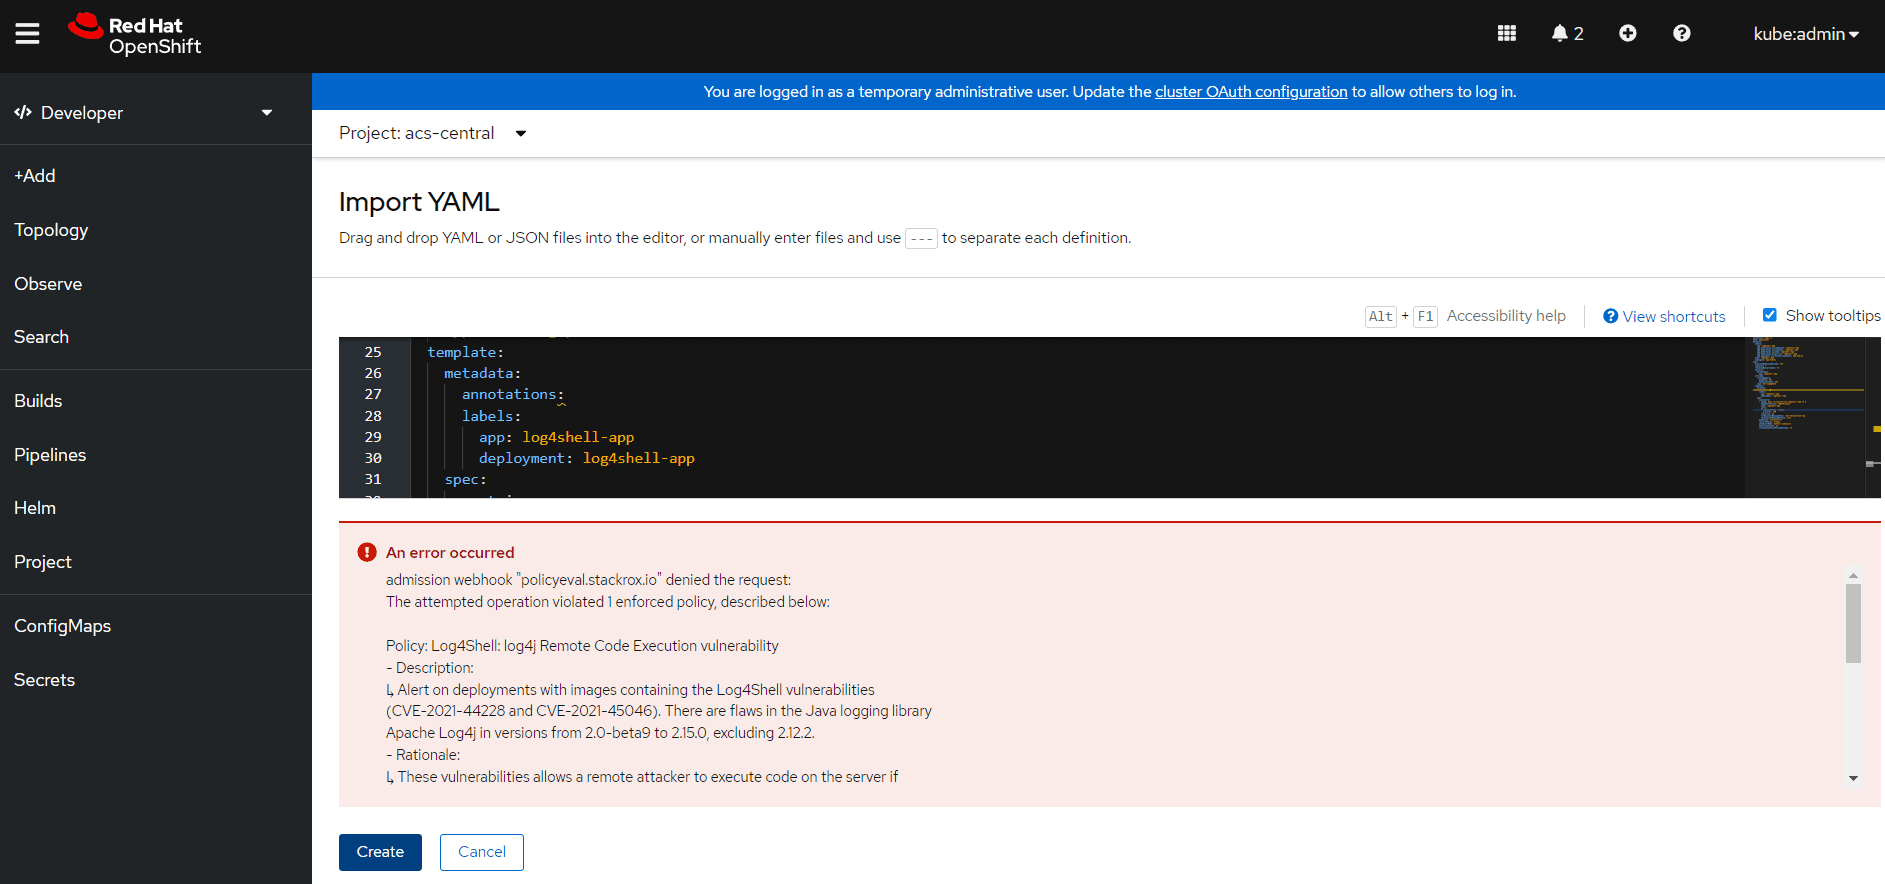The height and width of the screenshot is (884, 1885).
Task: Open the help question mark menu
Action: pyautogui.click(x=1682, y=33)
